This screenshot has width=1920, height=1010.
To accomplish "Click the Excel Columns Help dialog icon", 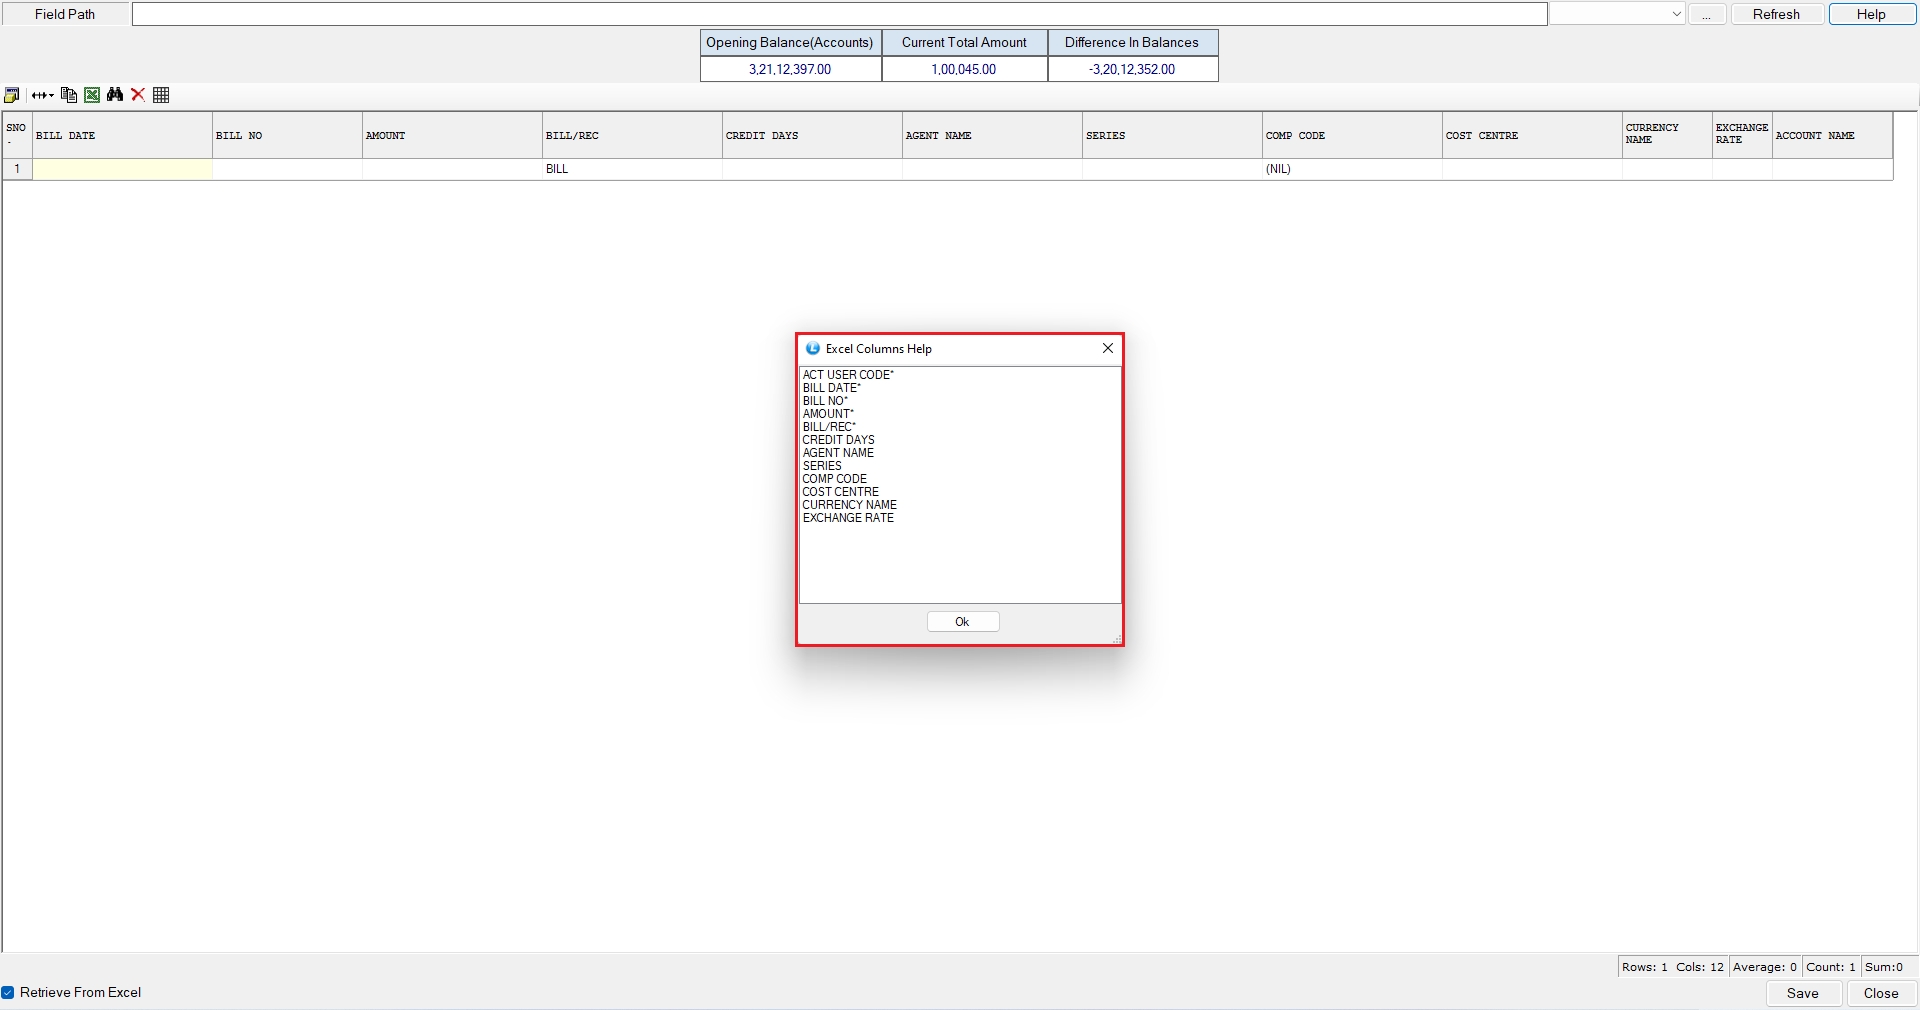I will pyautogui.click(x=813, y=349).
